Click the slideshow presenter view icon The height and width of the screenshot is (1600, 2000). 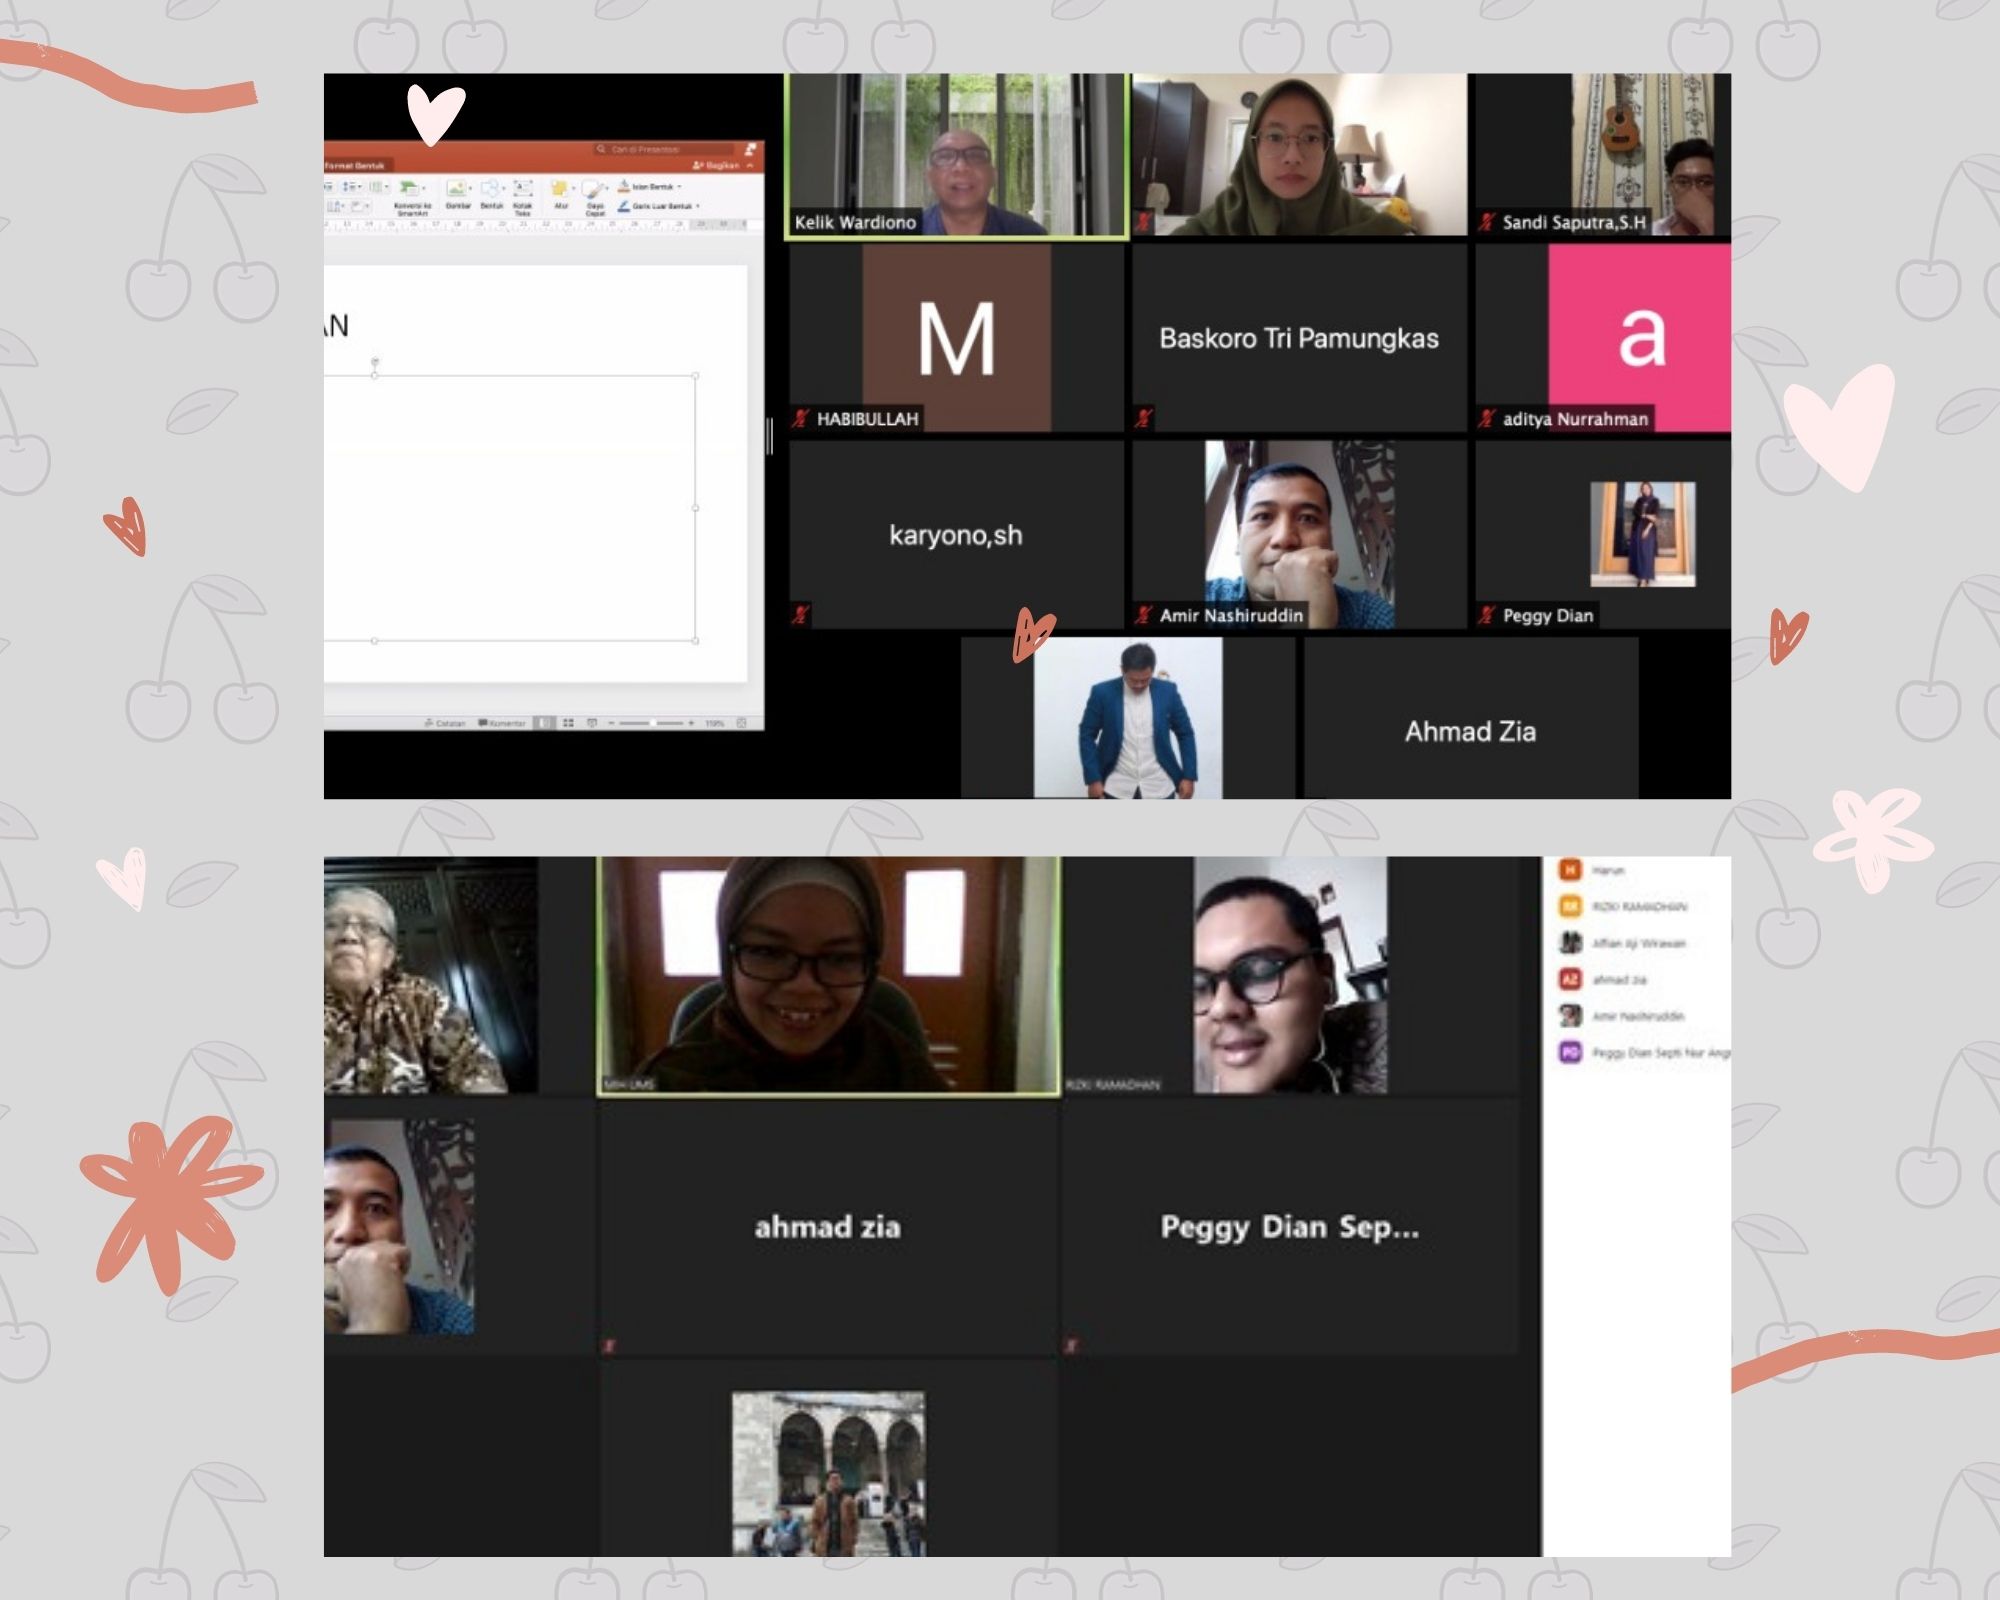pyautogui.click(x=592, y=723)
